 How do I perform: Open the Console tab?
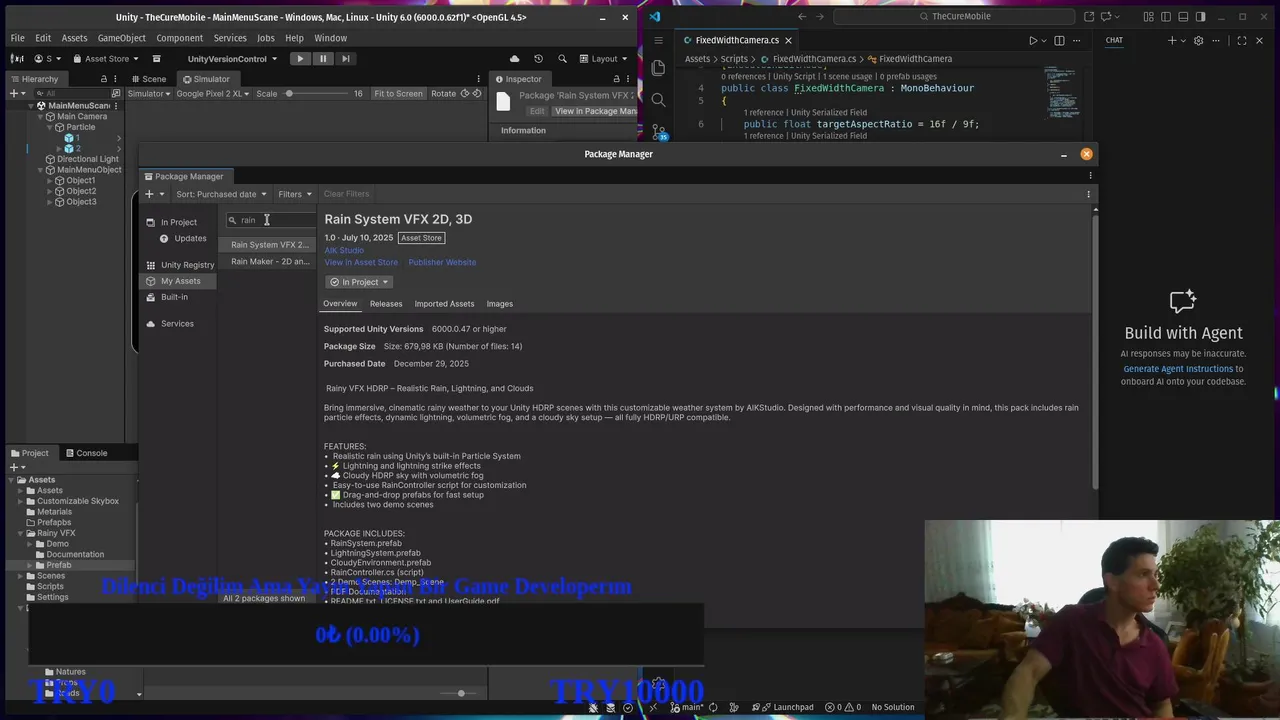click(85, 453)
